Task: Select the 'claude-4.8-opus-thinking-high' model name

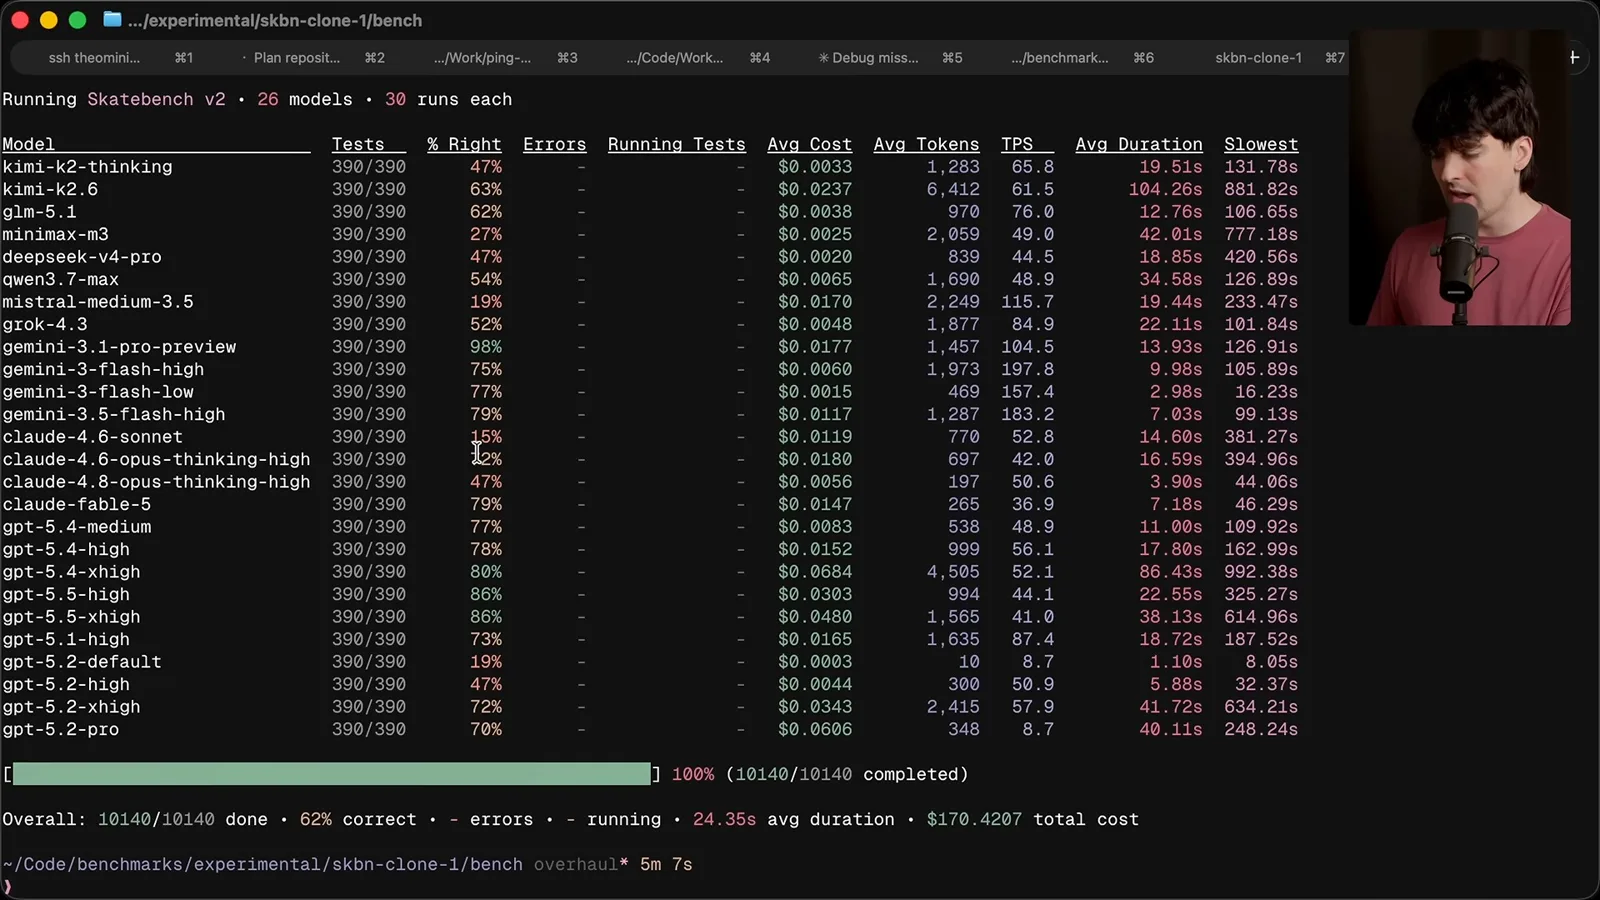Action: pos(156,482)
